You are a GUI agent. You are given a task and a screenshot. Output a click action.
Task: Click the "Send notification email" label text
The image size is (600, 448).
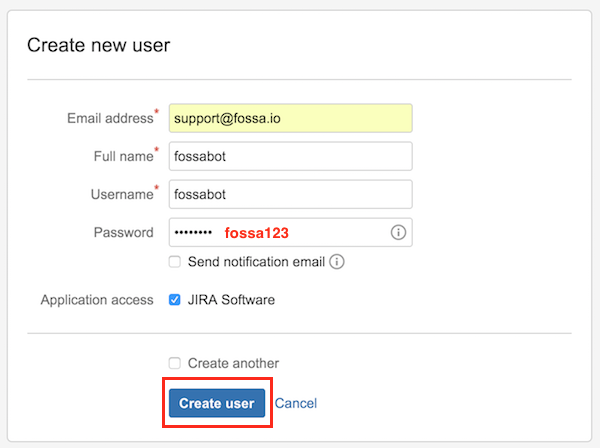click(256, 262)
